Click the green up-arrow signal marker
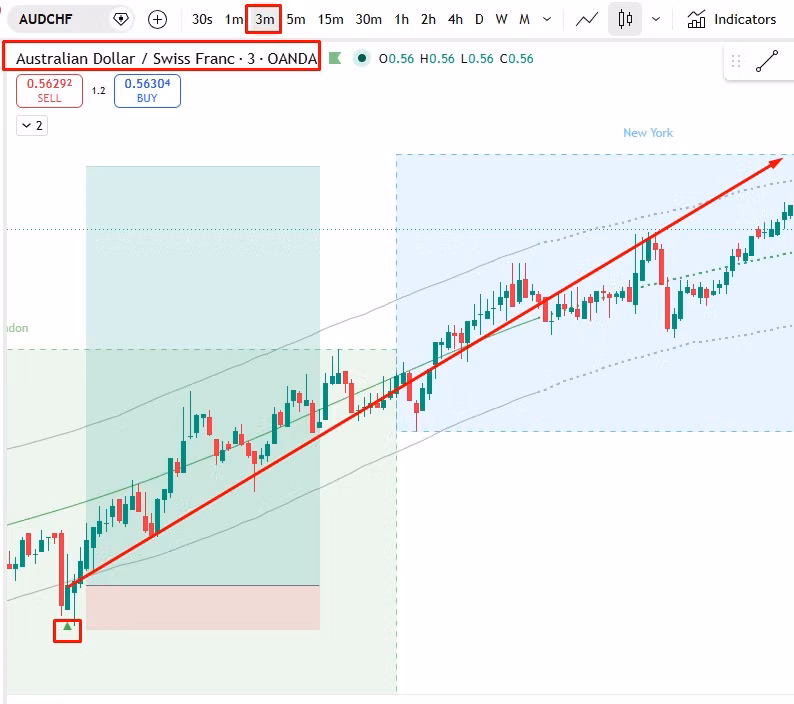 pos(67,627)
